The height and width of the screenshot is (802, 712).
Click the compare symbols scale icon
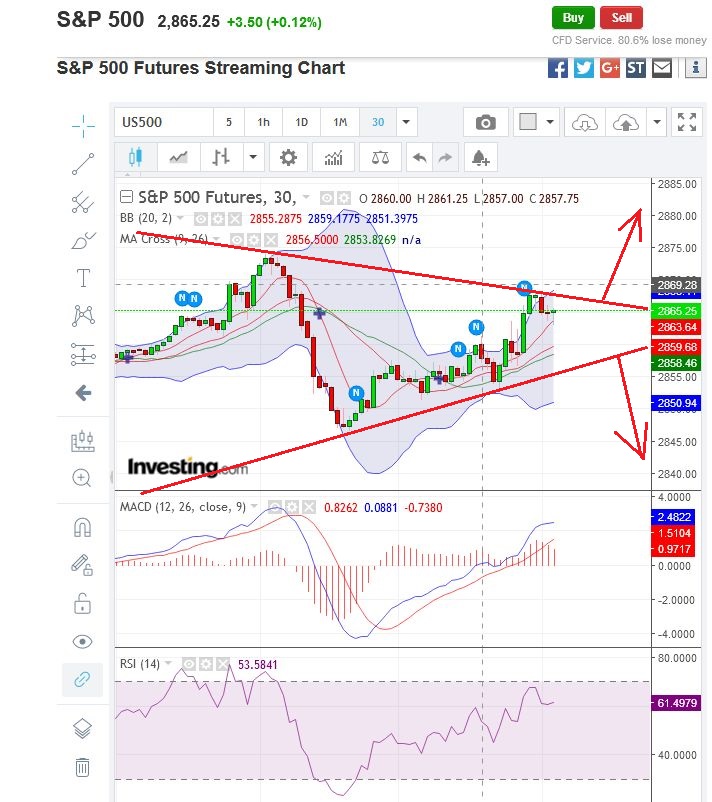(x=380, y=157)
